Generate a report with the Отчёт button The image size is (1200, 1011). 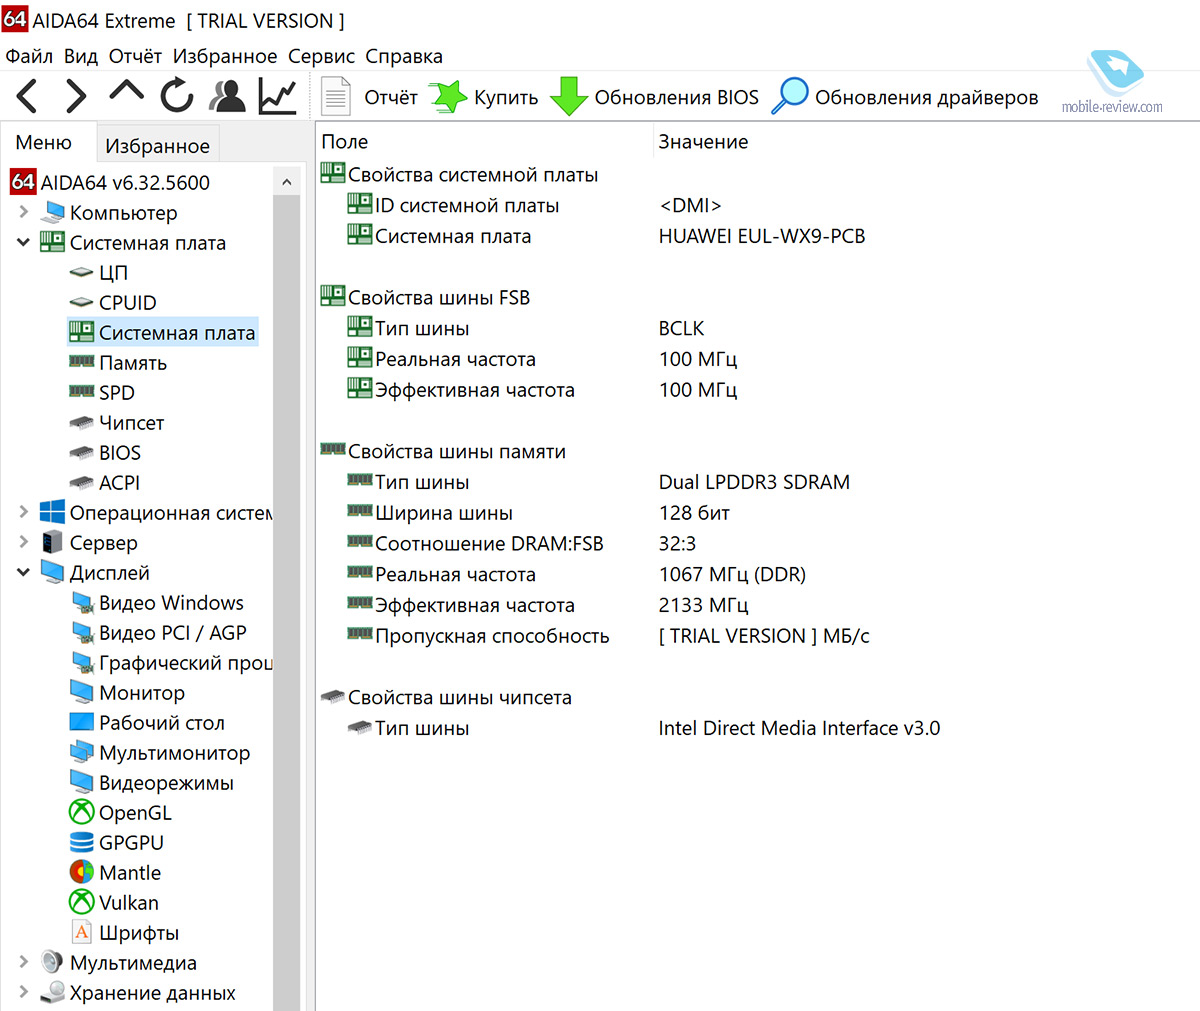tap(369, 97)
